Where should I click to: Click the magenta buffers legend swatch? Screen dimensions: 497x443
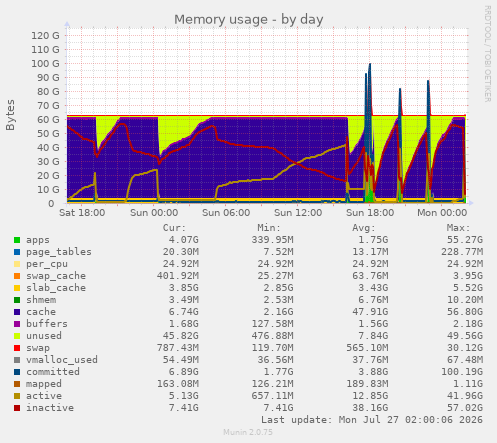point(17,324)
